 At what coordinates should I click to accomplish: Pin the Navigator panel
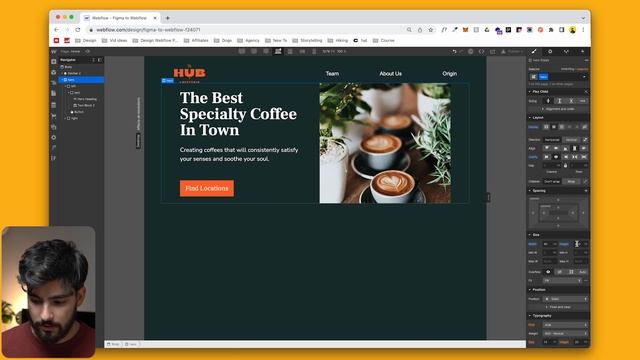point(100,60)
